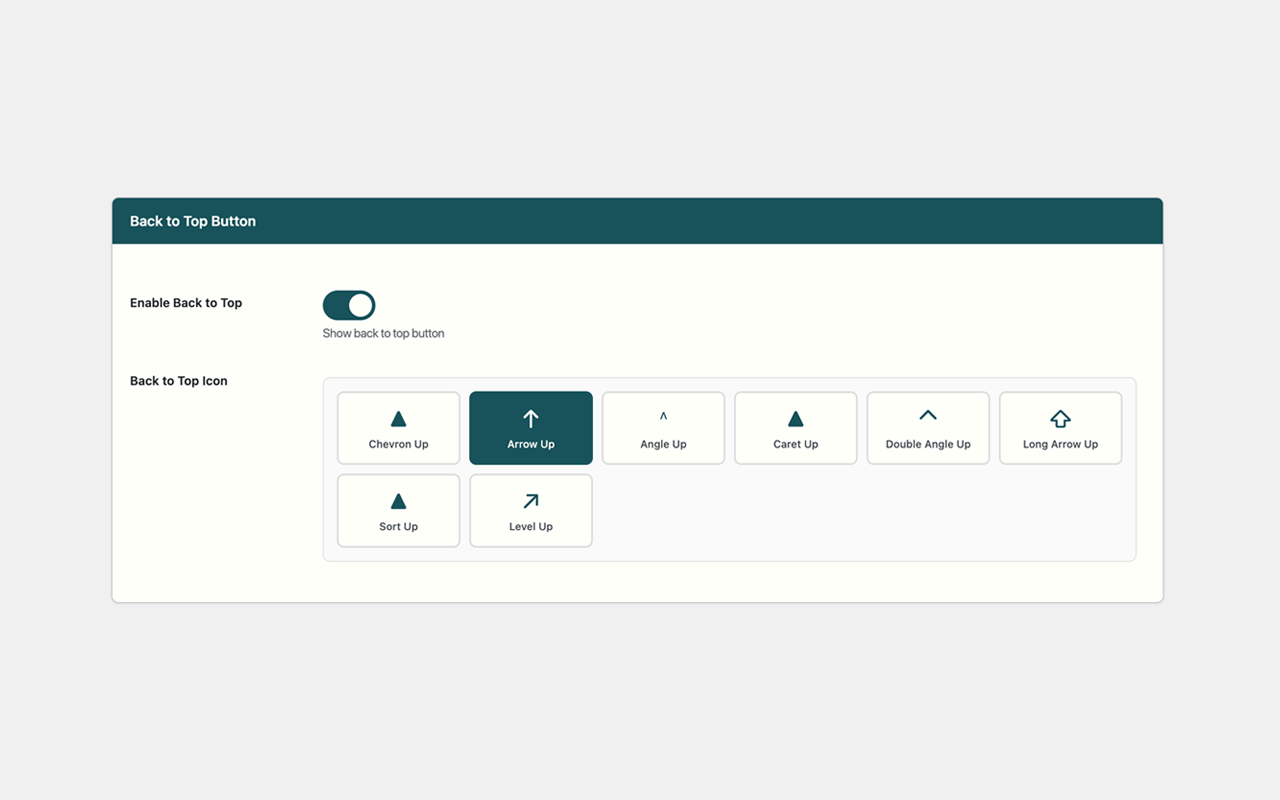This screenshot has width=1280, height=800.
Task: Click the Back to Top Icon label
Action: [178, 380]
